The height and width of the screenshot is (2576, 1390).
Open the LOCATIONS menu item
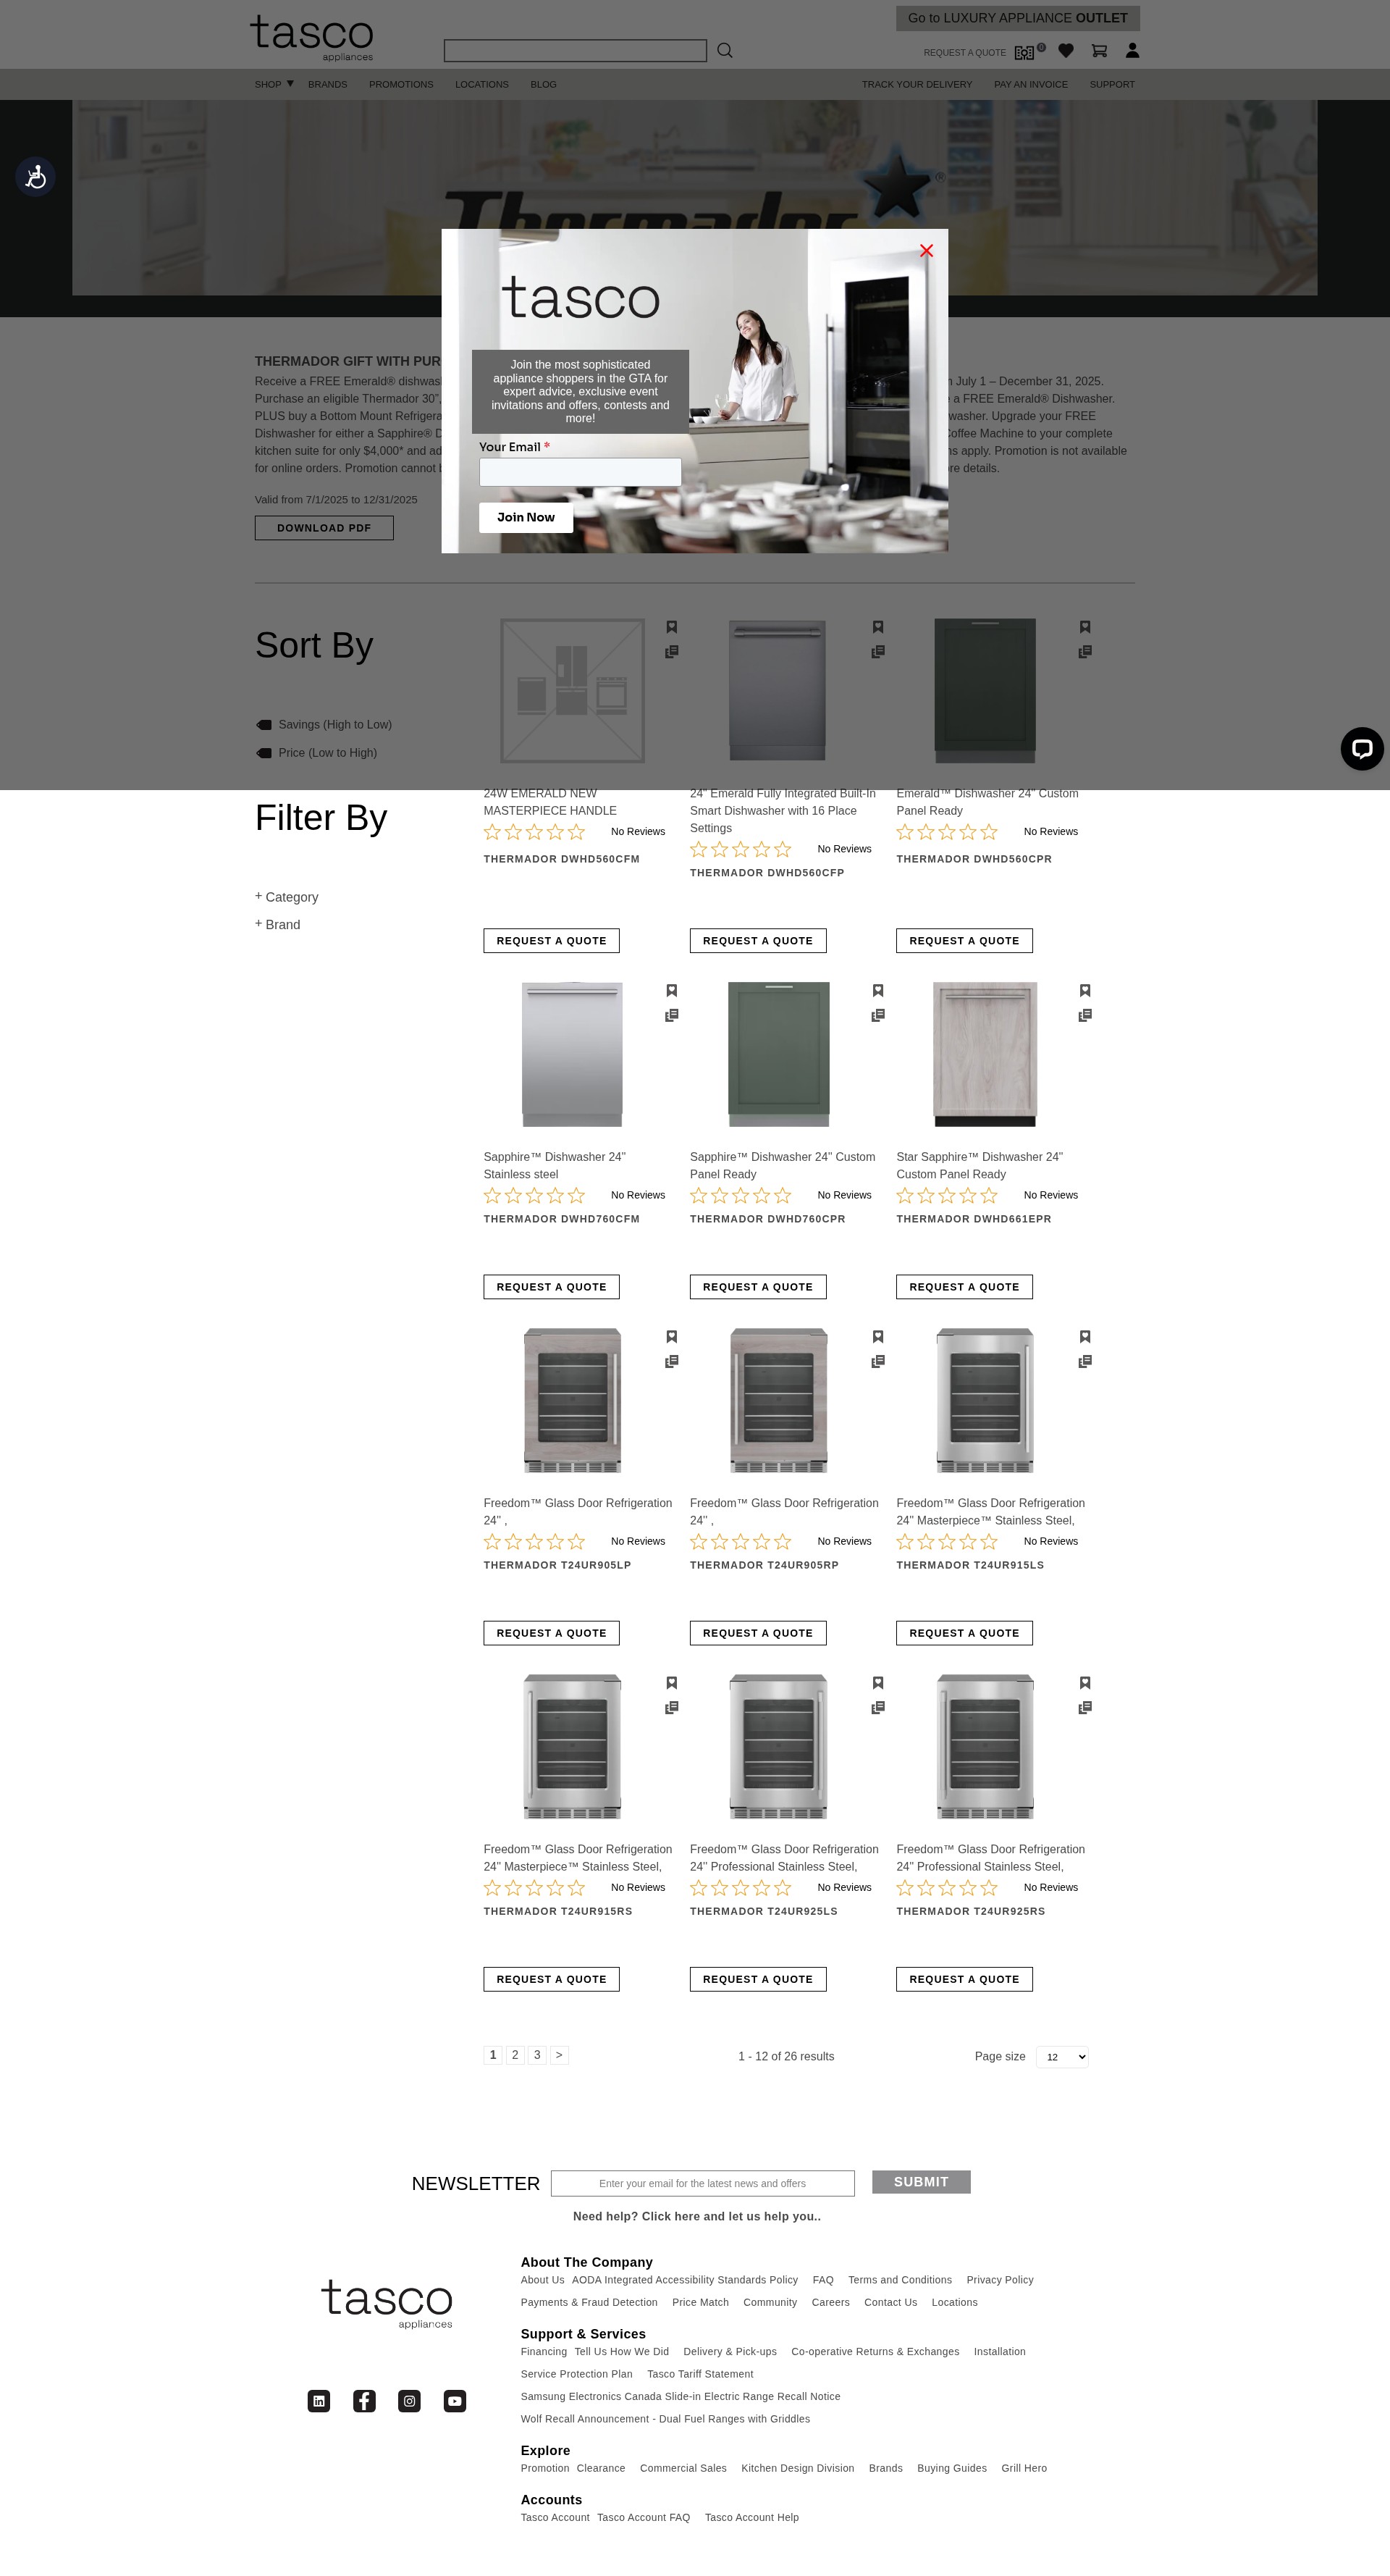click(482, 85)
